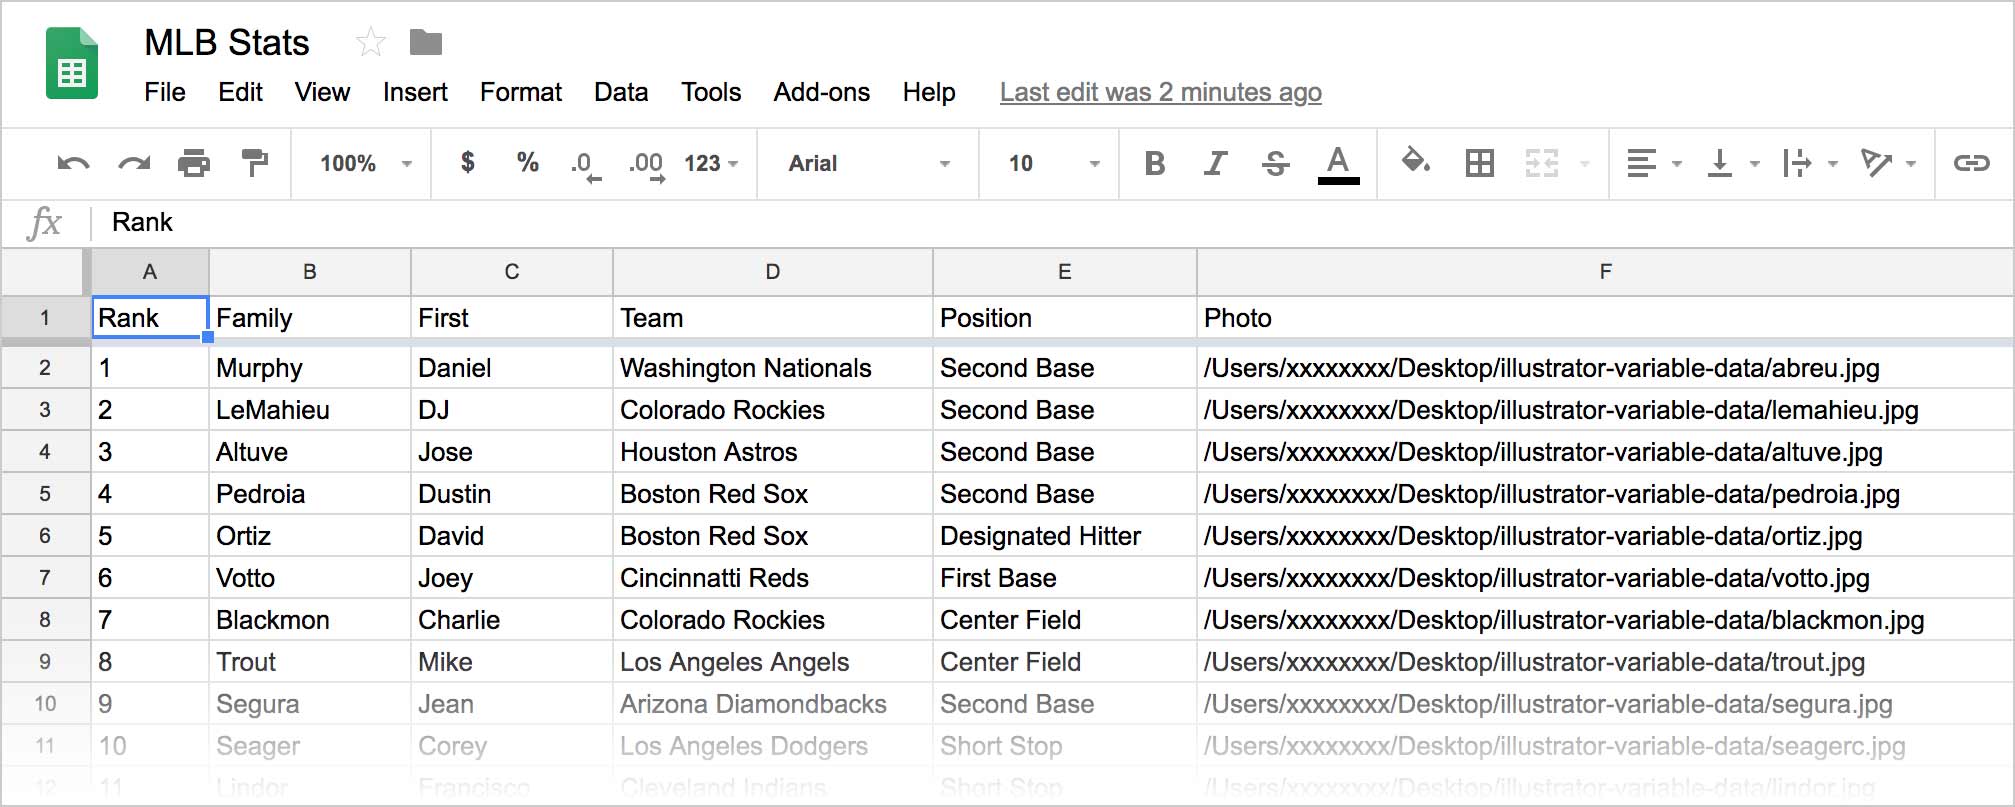This screenshot has height=807, width=2015.
Task: Decrease decimal places icon
Action: coord(585,165)
